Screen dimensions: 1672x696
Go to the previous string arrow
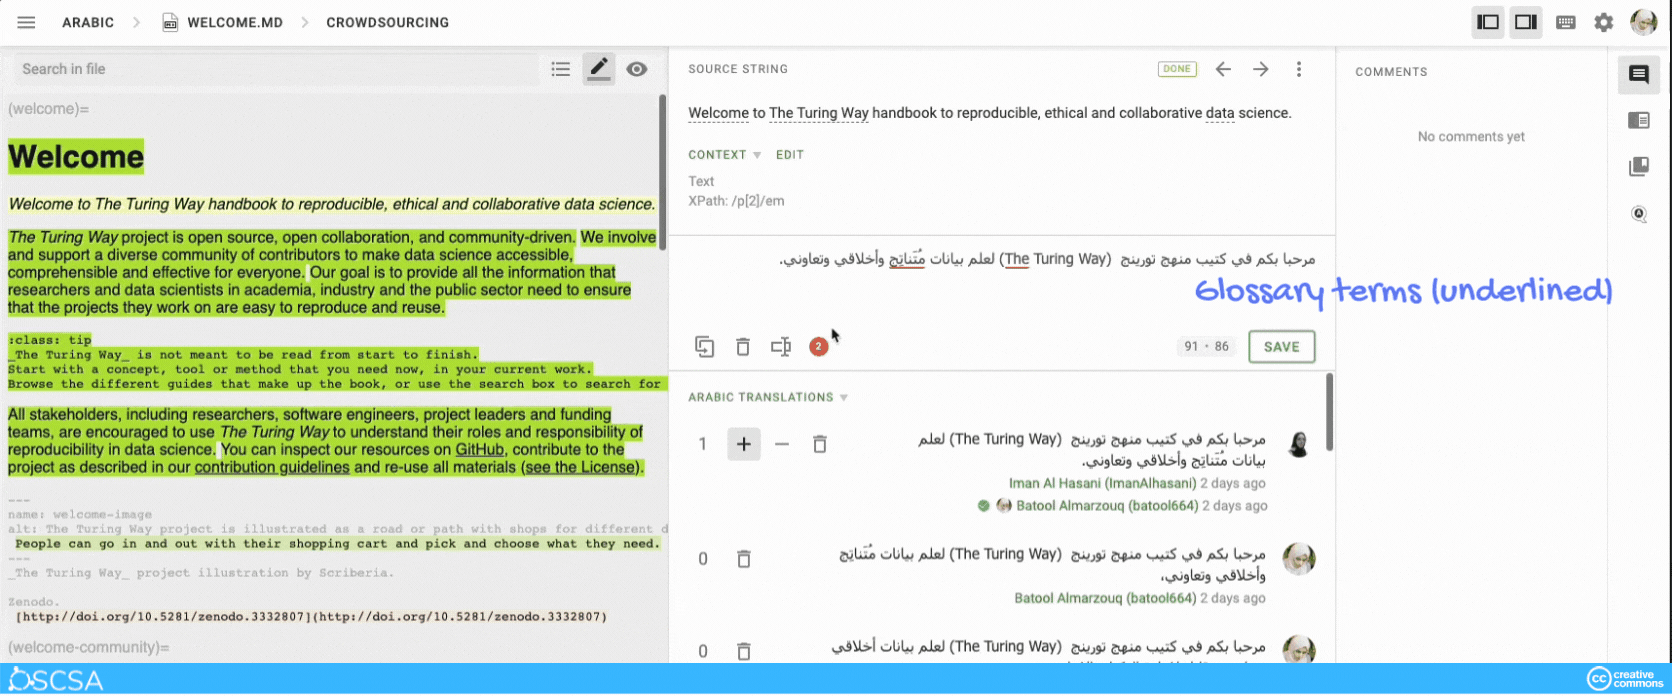pos(1223,69)
